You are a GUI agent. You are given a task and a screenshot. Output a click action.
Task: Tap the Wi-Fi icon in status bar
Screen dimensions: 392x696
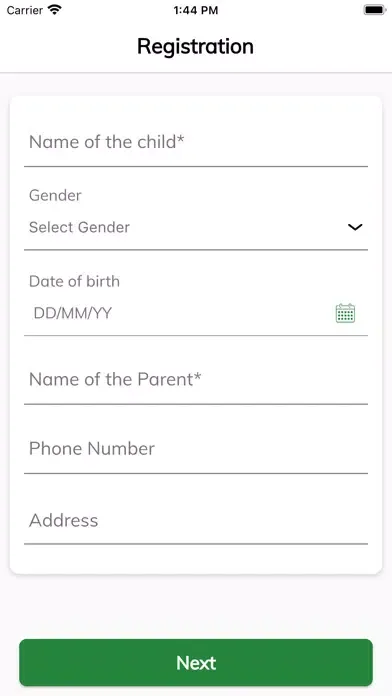click(x=55, y=10)
